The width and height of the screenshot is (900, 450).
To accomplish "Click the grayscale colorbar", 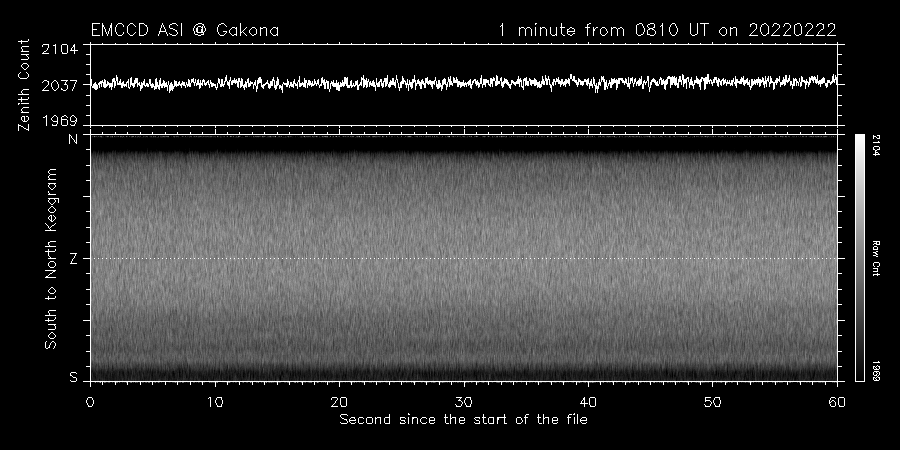I will (859, 258).
